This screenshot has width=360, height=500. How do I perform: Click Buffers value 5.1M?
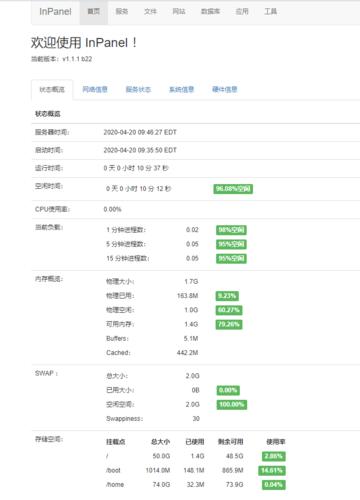[x=191, y=339]
